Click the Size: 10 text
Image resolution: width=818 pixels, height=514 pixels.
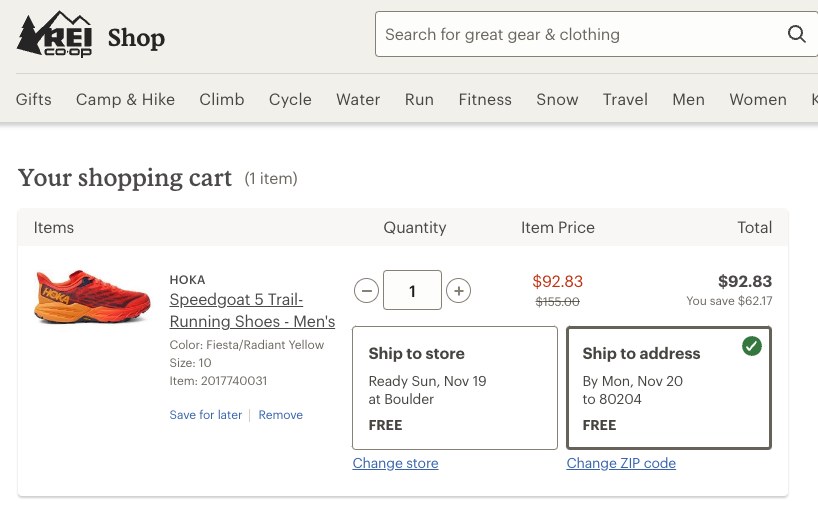[190, 363]
